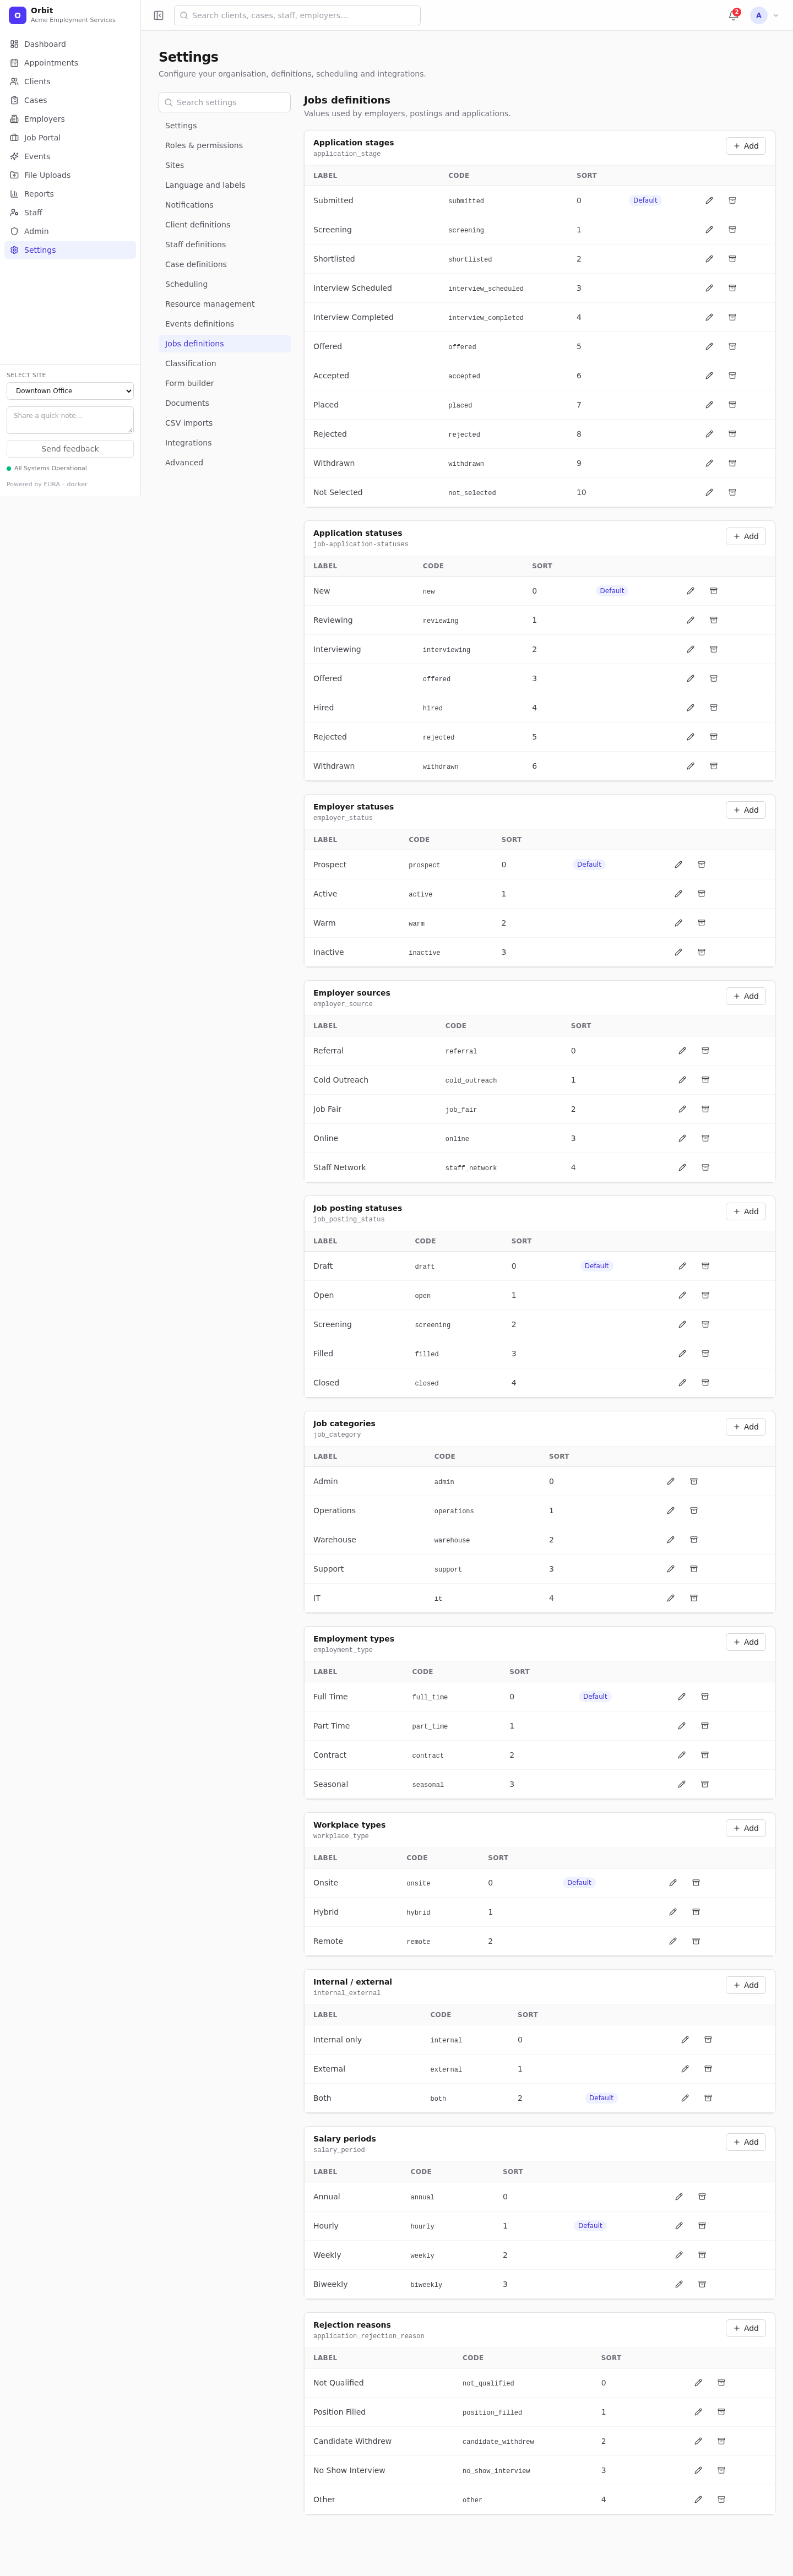Archive the Warm employer status
Image resolution: width=793 pixels, height=2576 pixels.
pos(701,923)
